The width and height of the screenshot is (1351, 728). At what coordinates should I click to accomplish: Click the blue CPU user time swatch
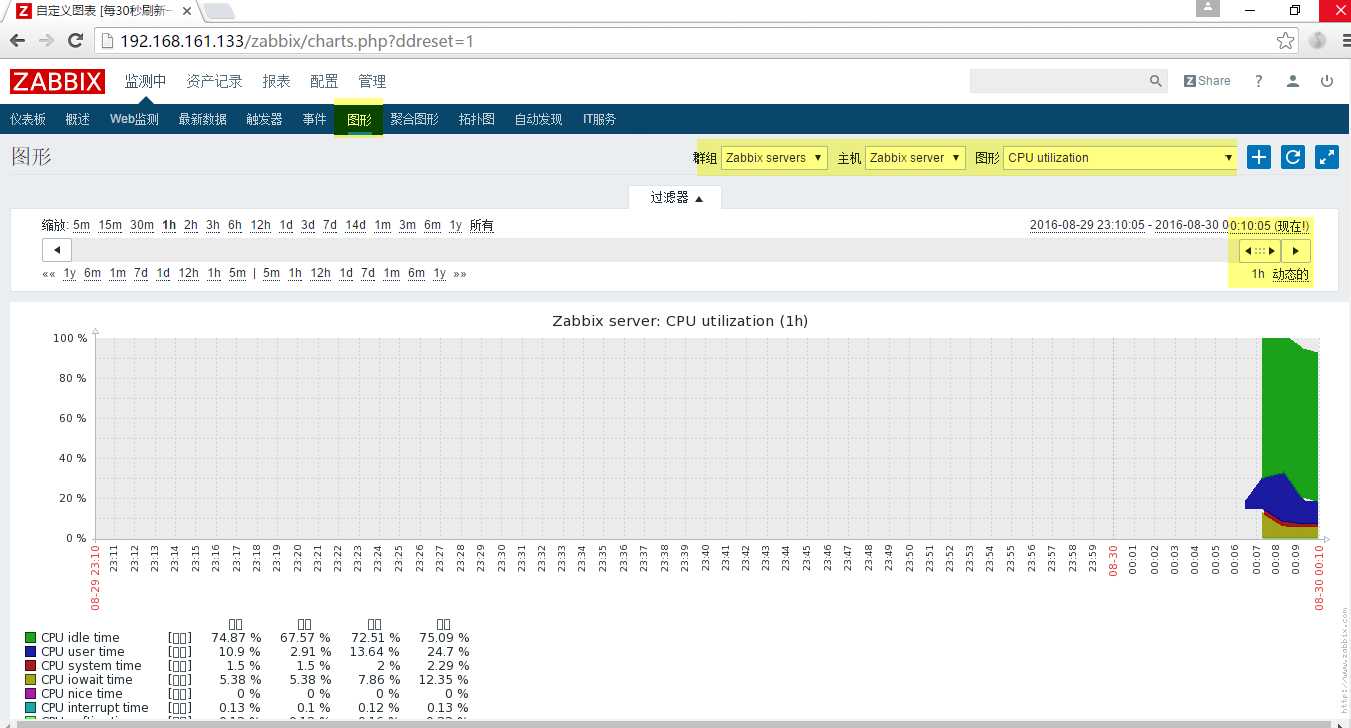pos(30,652)
